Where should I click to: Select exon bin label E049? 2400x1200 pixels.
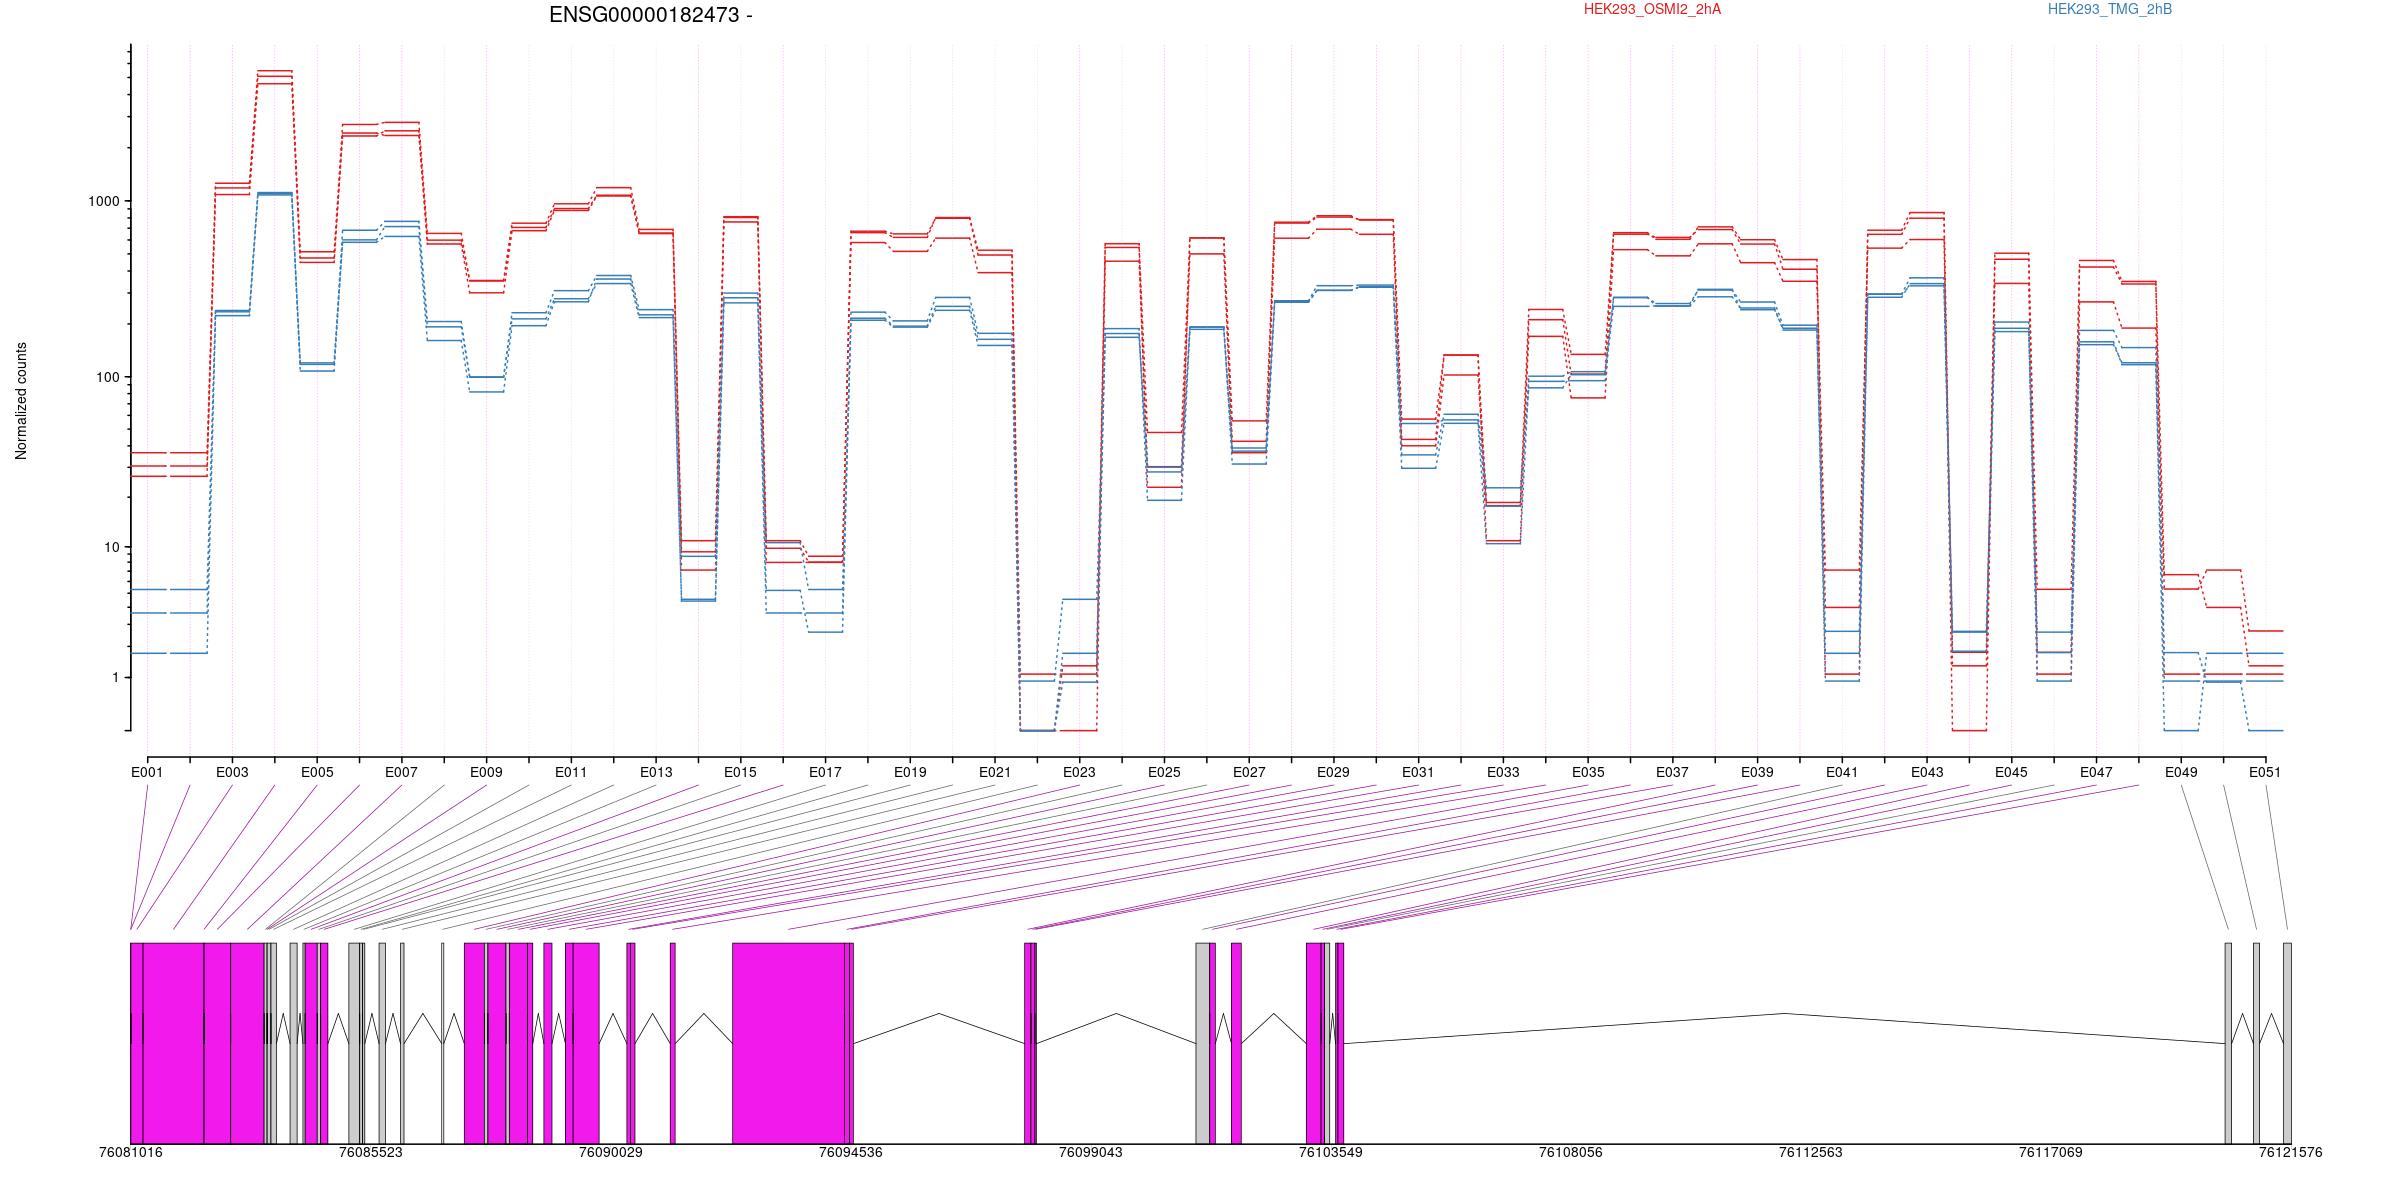(2181, 772)
